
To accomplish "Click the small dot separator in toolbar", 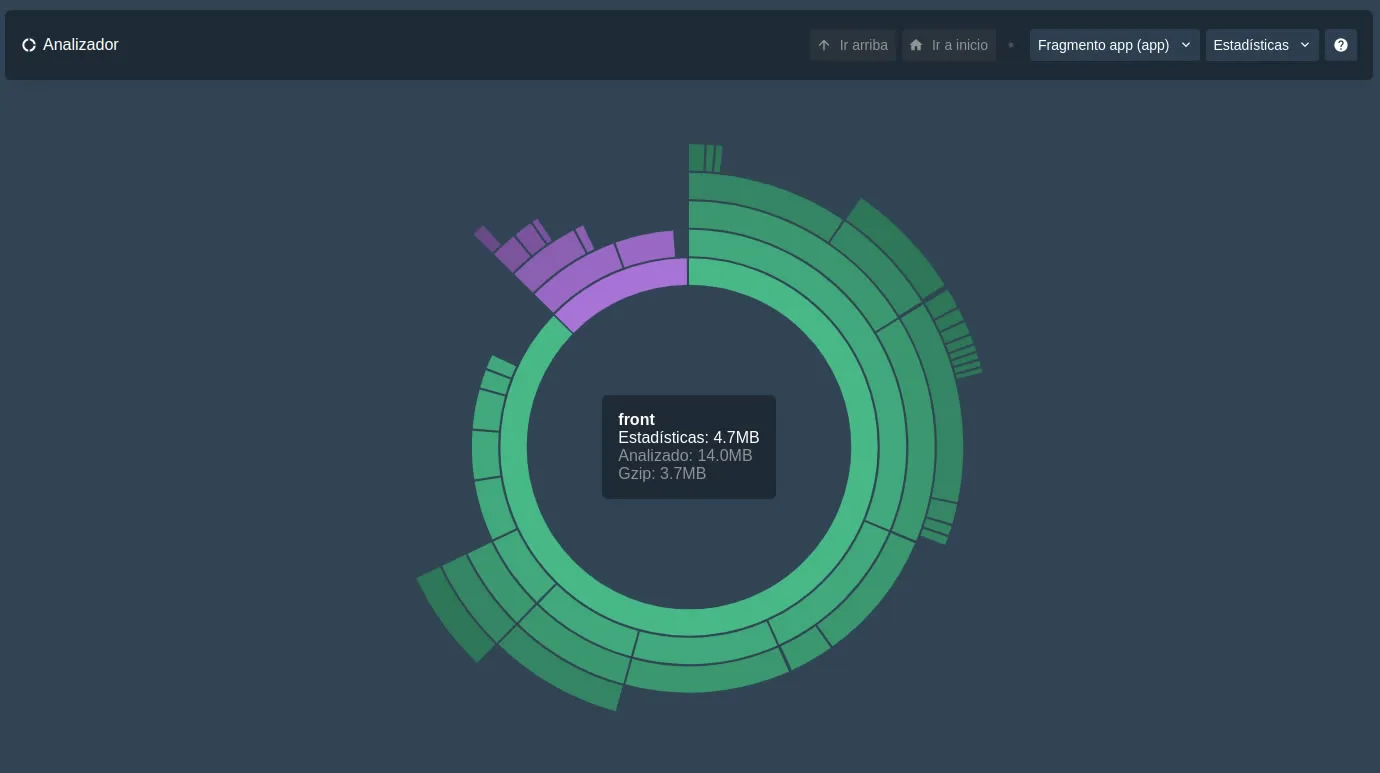I will [x=1011, y=45].
